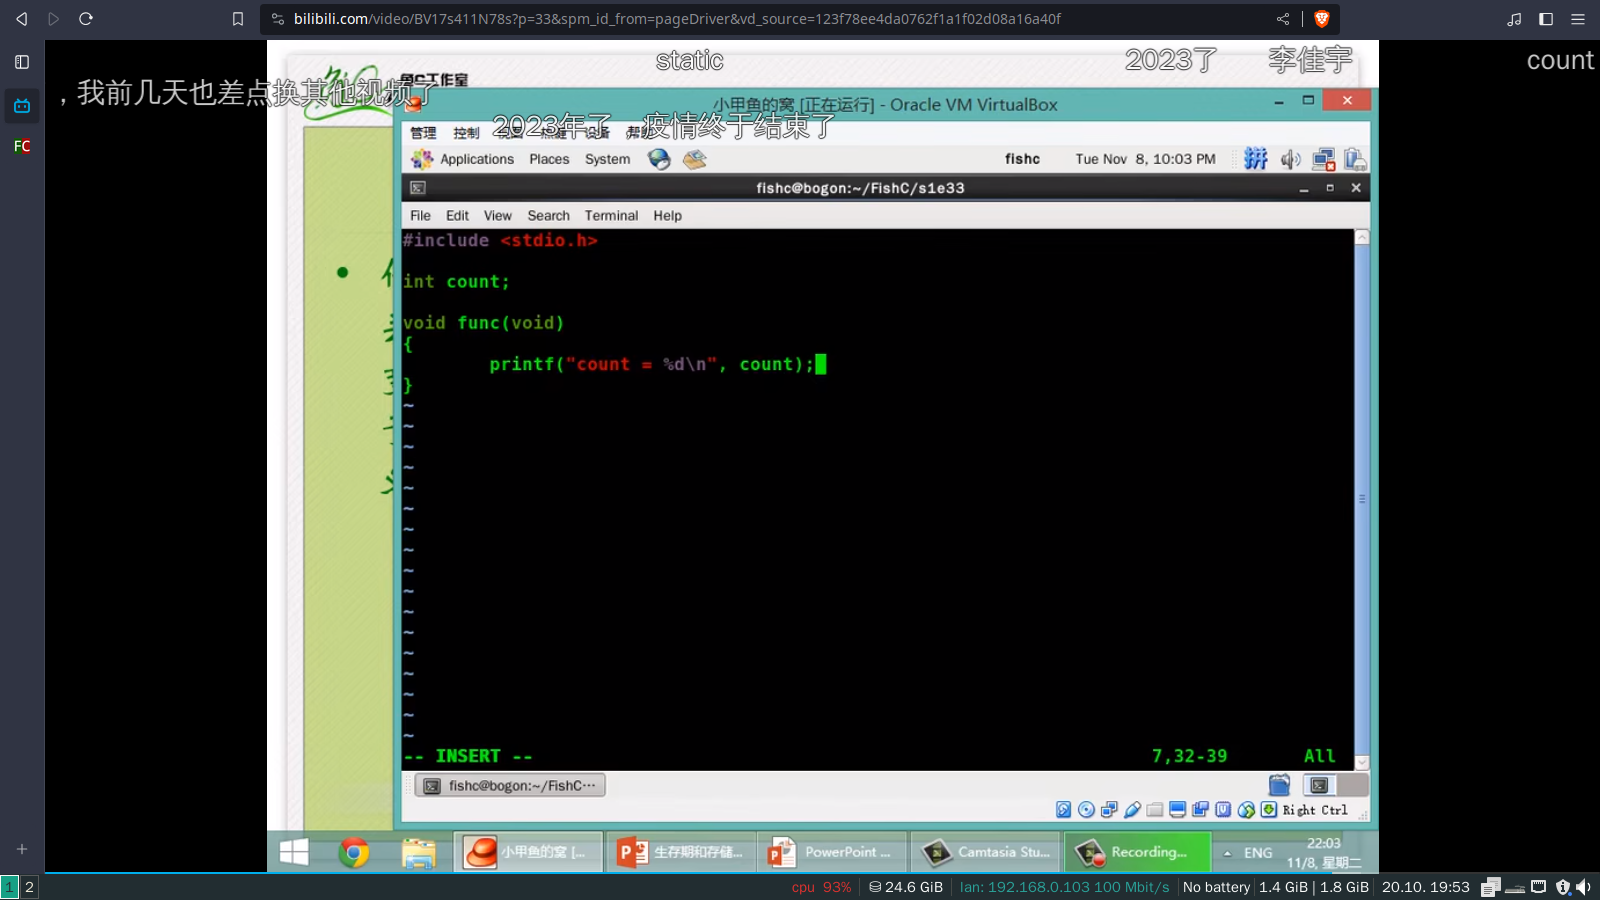Expand the GNOME Places menu
The height and width of the screenshot is (900, 1600).
click(x=549, y=159)
